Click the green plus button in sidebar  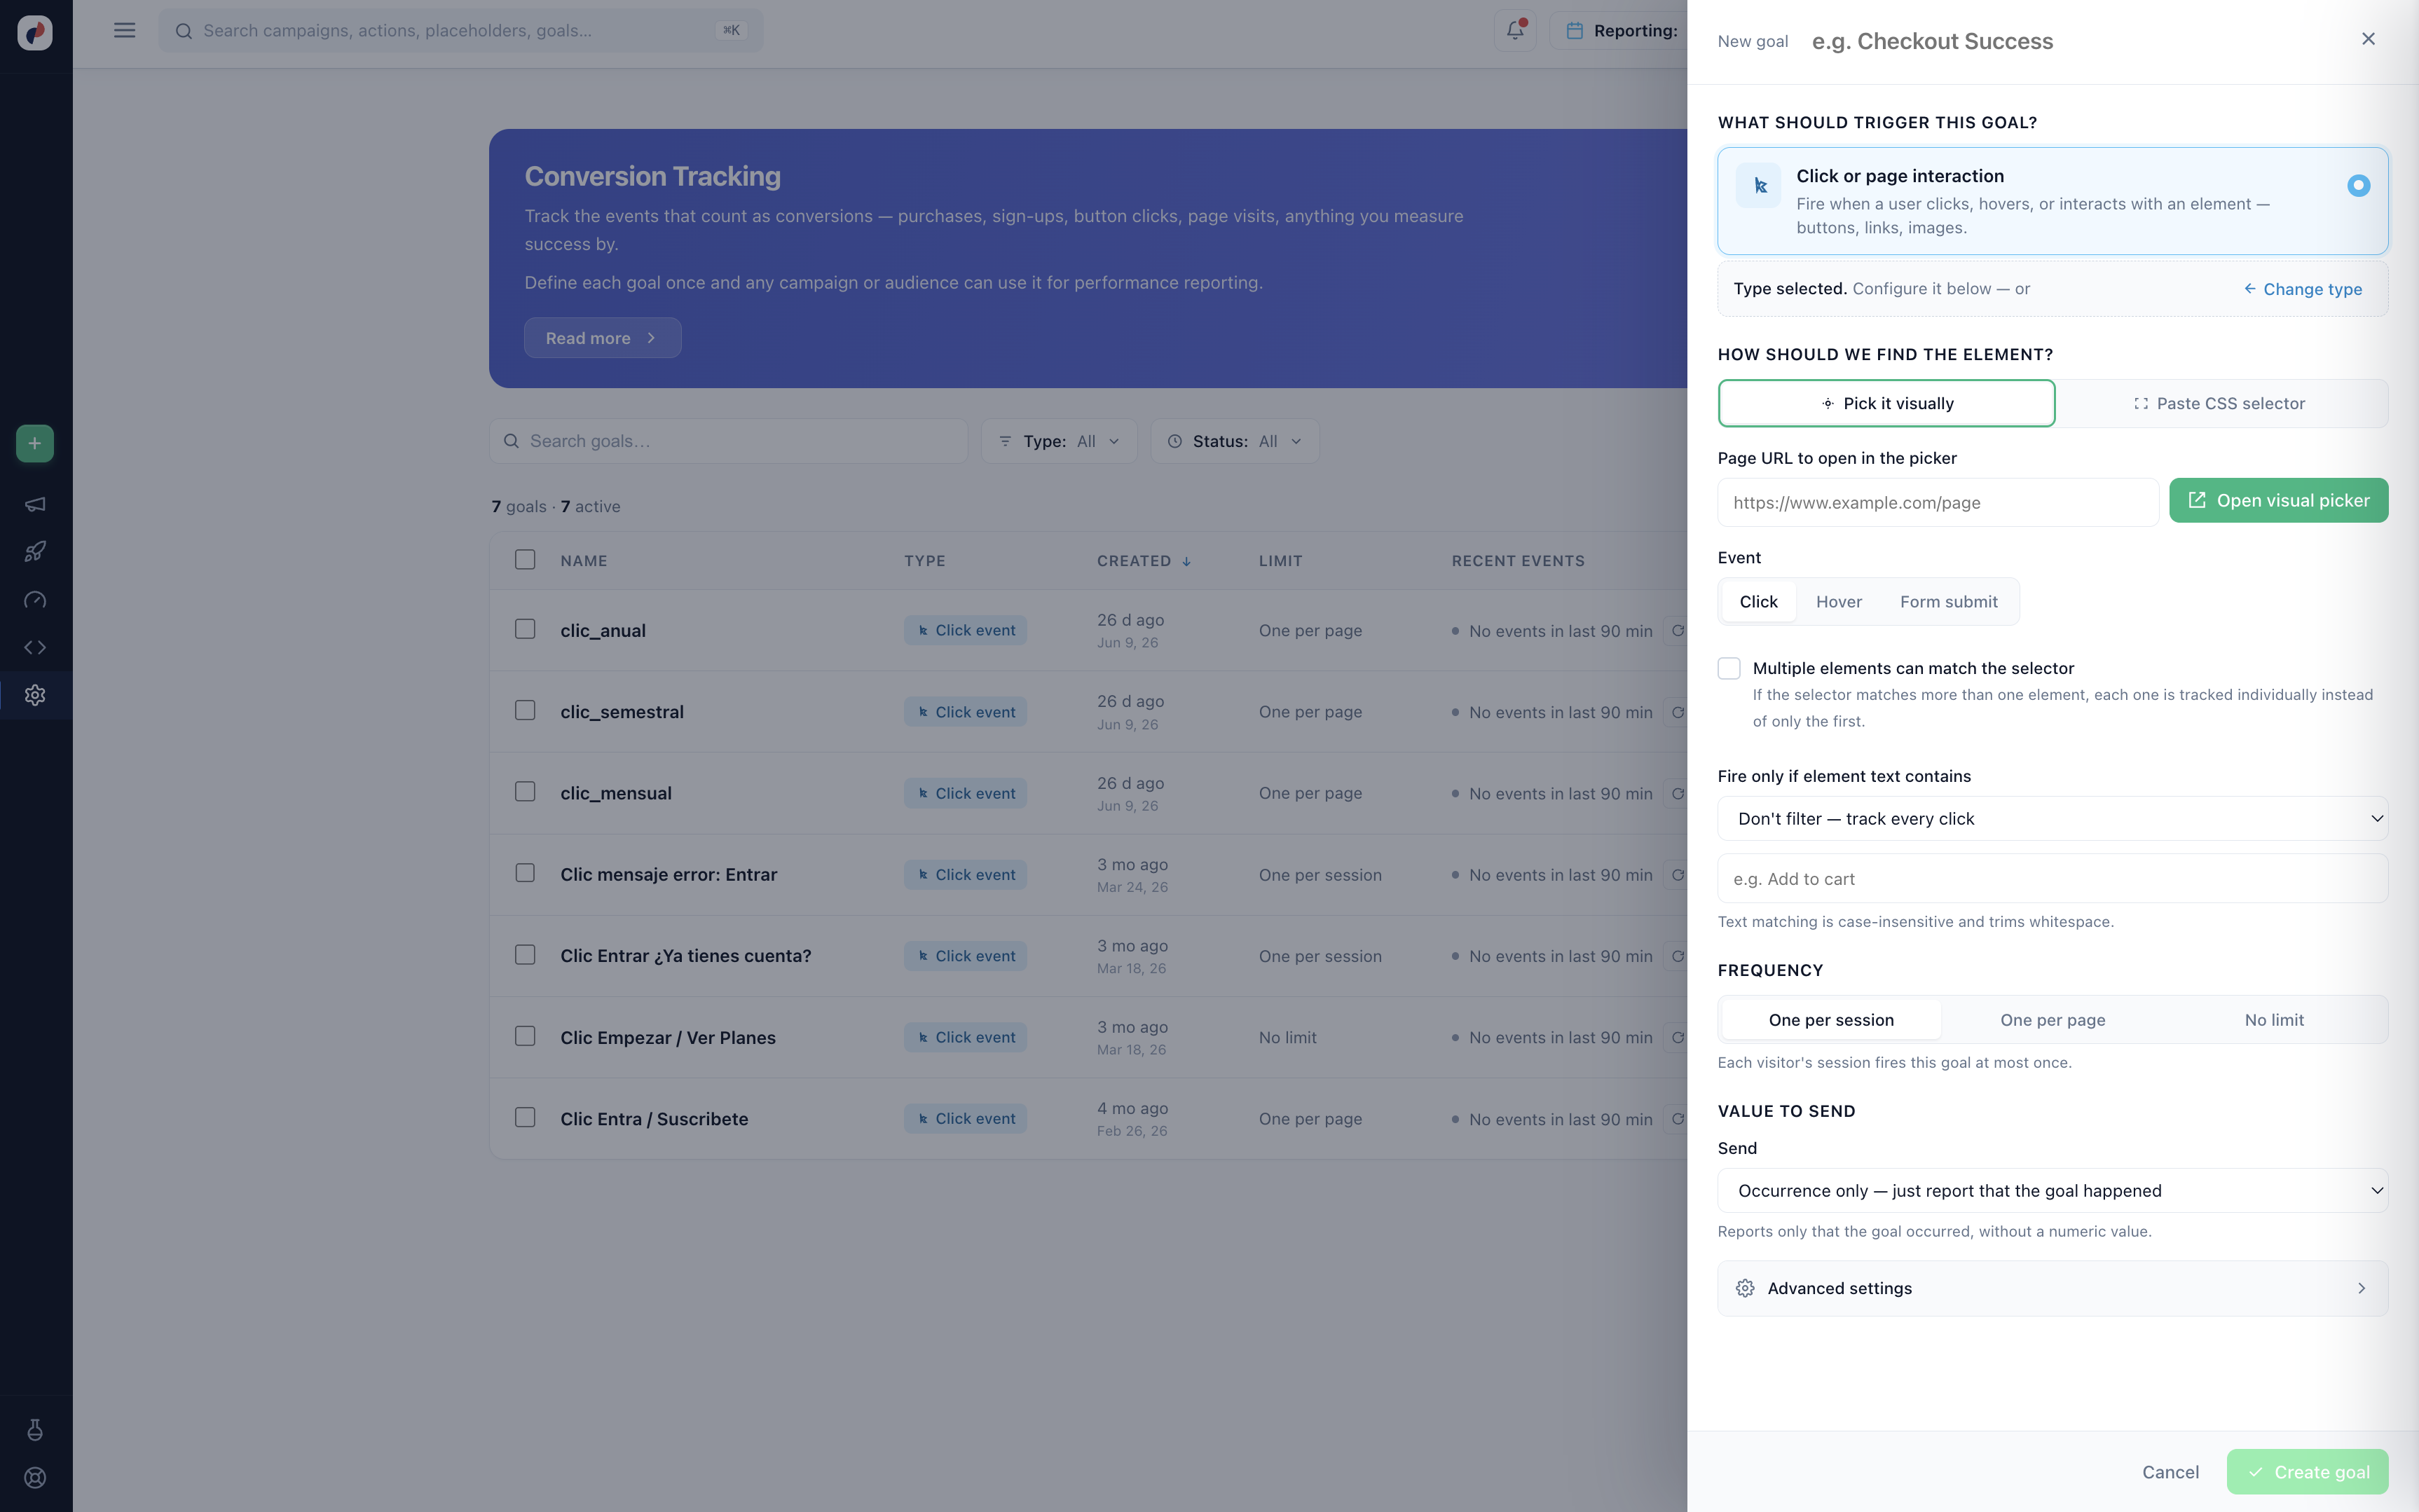tap(35, 443)
